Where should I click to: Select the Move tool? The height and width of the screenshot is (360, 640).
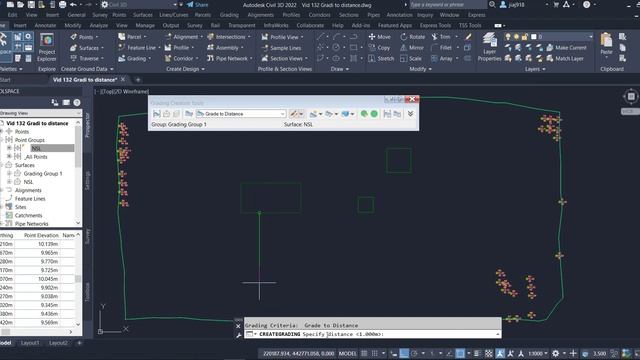click(380, 37)
